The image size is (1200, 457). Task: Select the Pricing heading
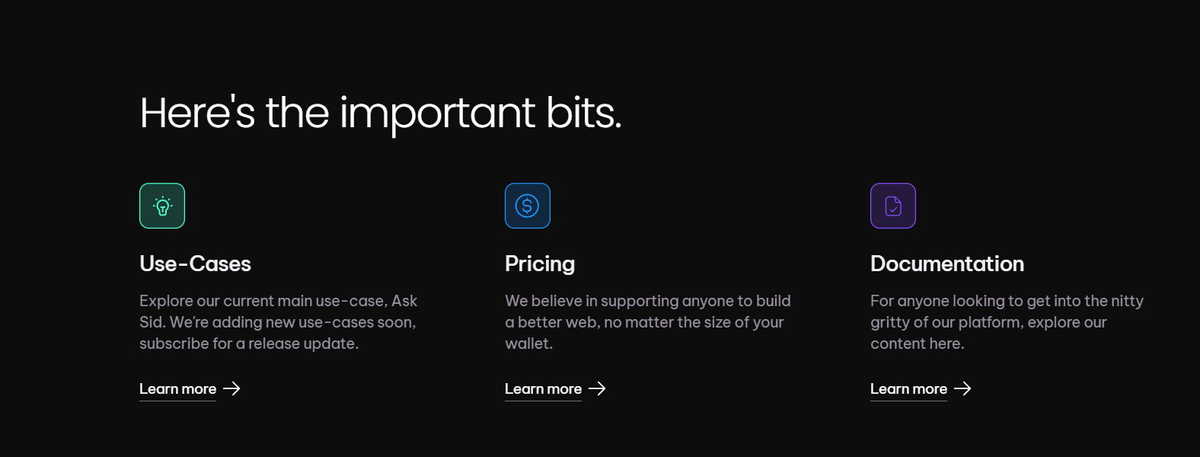pyautogui.click(x=540, y=264)
